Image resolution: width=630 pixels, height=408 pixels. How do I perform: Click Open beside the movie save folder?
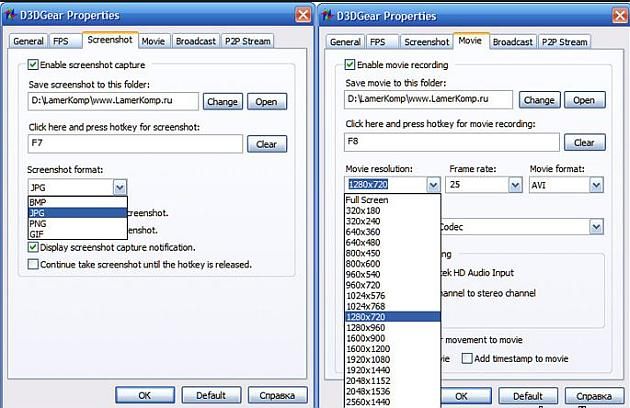[x=583, y=100]
